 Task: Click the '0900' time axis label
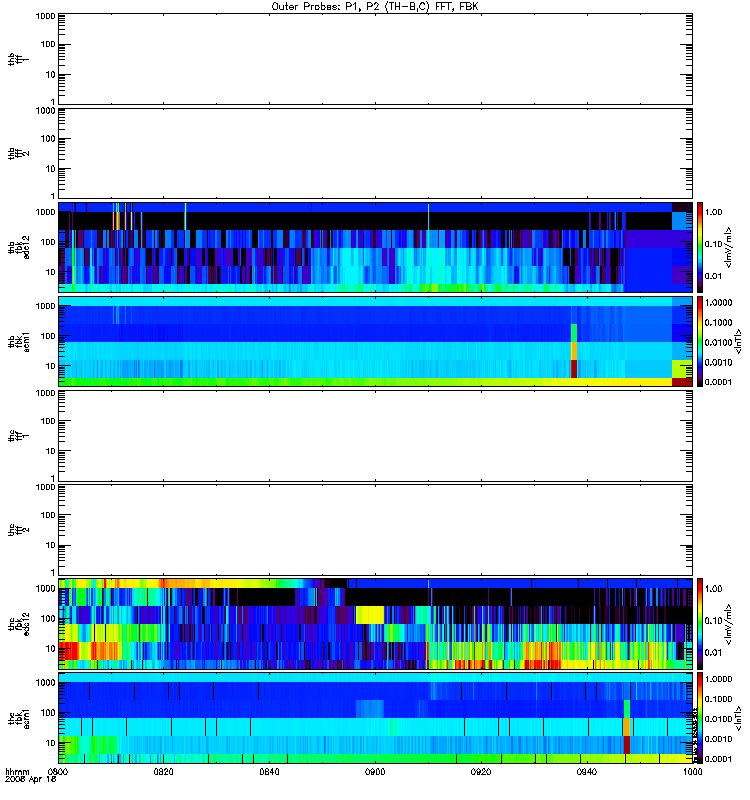375,771
